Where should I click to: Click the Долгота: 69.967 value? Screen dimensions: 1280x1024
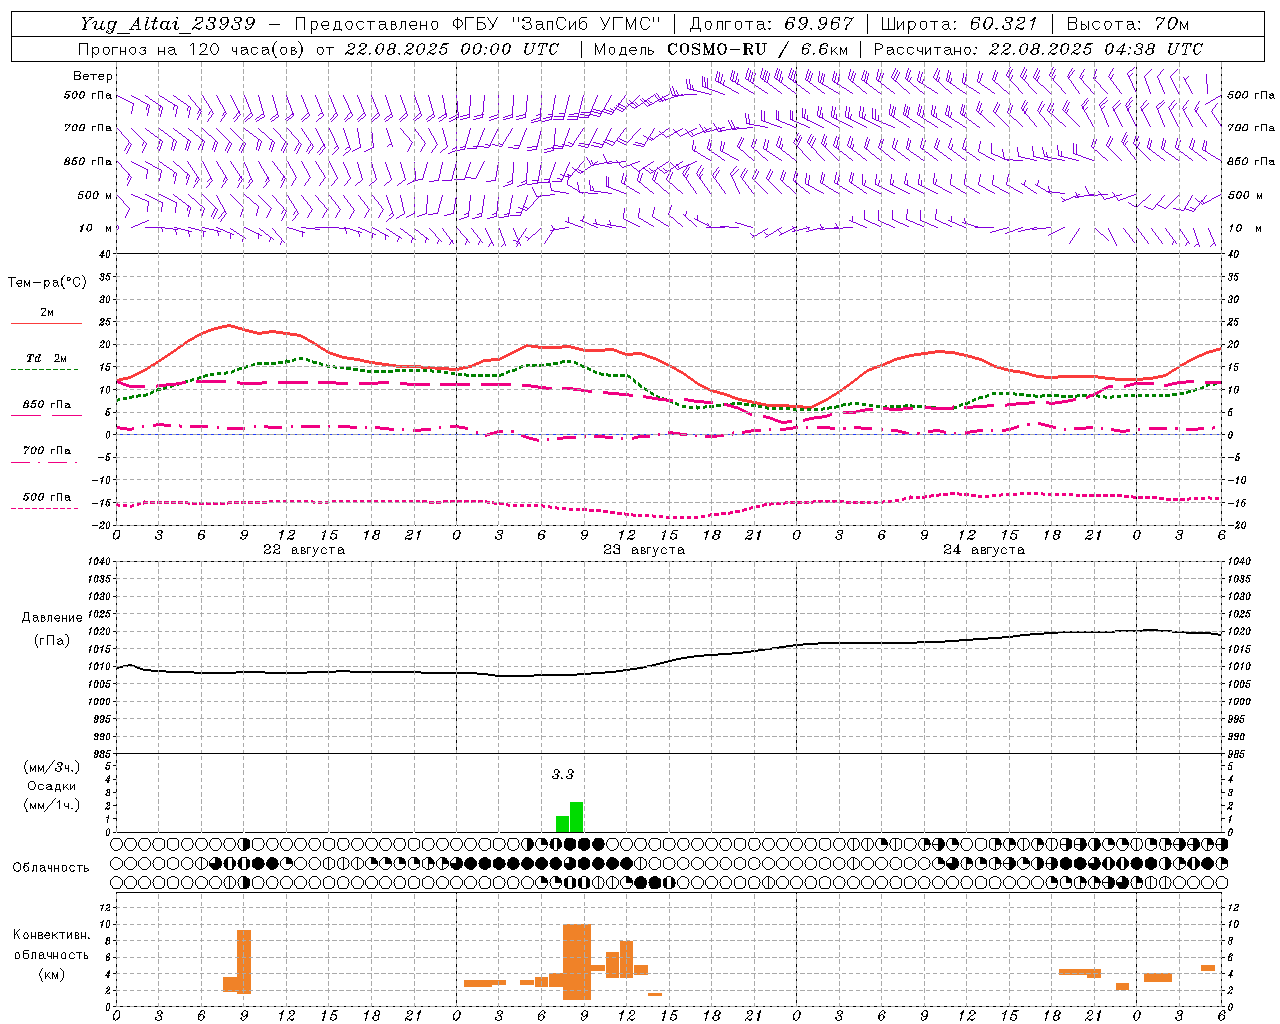771,24
